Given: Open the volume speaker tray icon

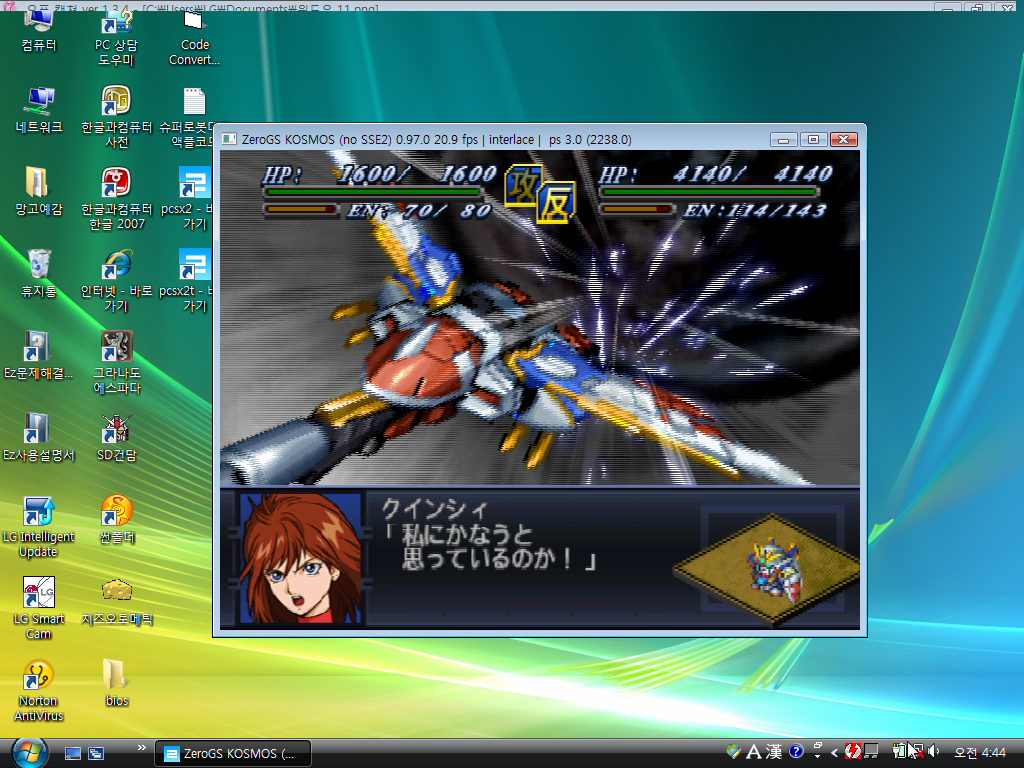Looking at the screenshot, I should (x=934, y=752).
